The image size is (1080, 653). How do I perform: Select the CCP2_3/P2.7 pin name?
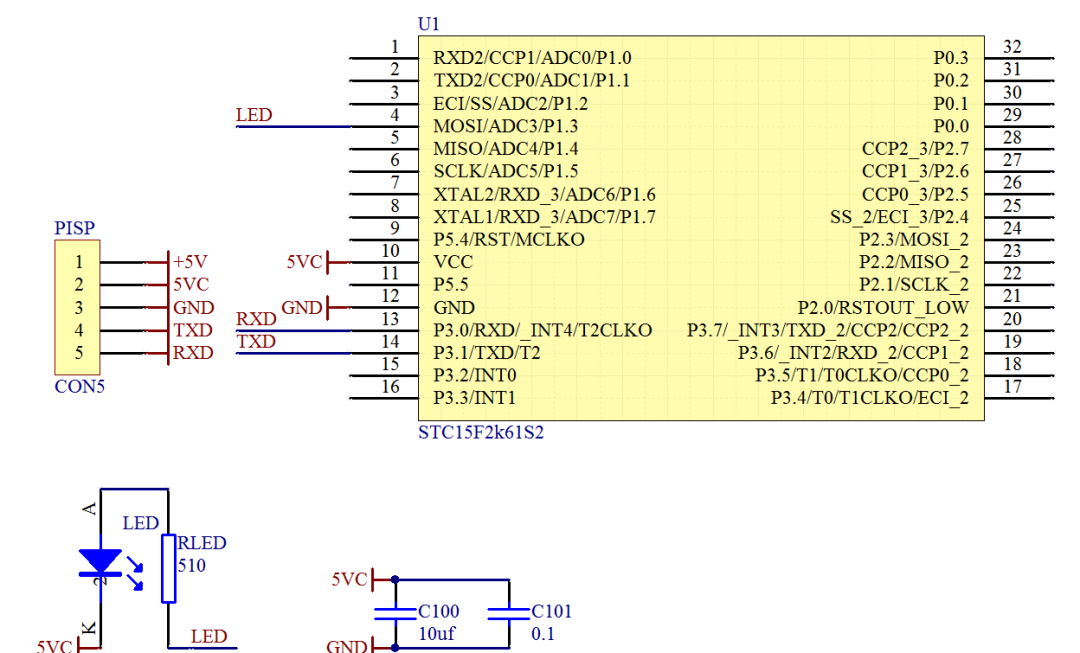(x=915, y=149)
